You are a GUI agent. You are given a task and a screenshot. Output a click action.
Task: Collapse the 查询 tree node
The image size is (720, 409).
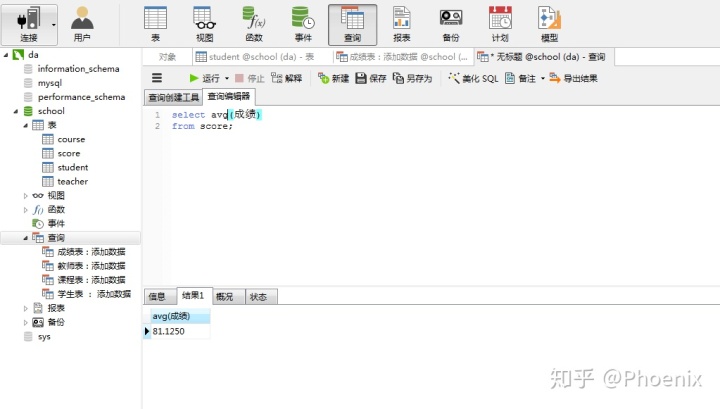[26, 238]
